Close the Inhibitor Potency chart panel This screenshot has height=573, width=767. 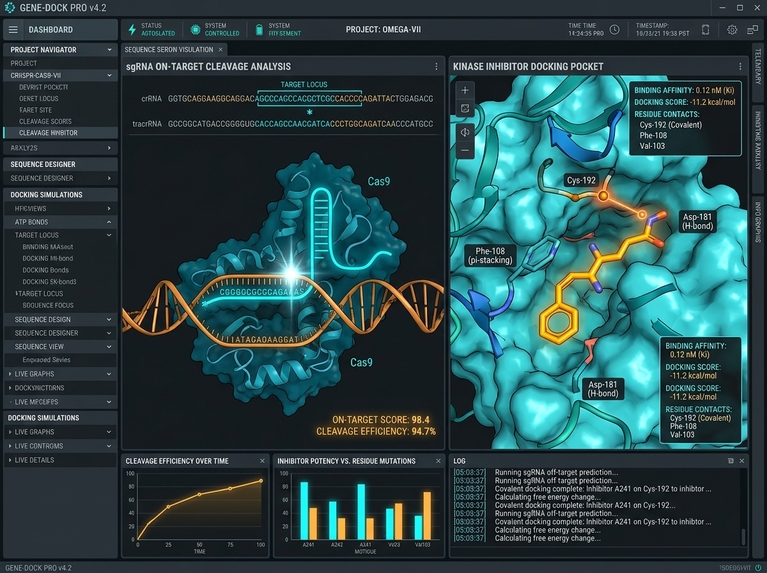pyautogui.click(x=438, y=461)
